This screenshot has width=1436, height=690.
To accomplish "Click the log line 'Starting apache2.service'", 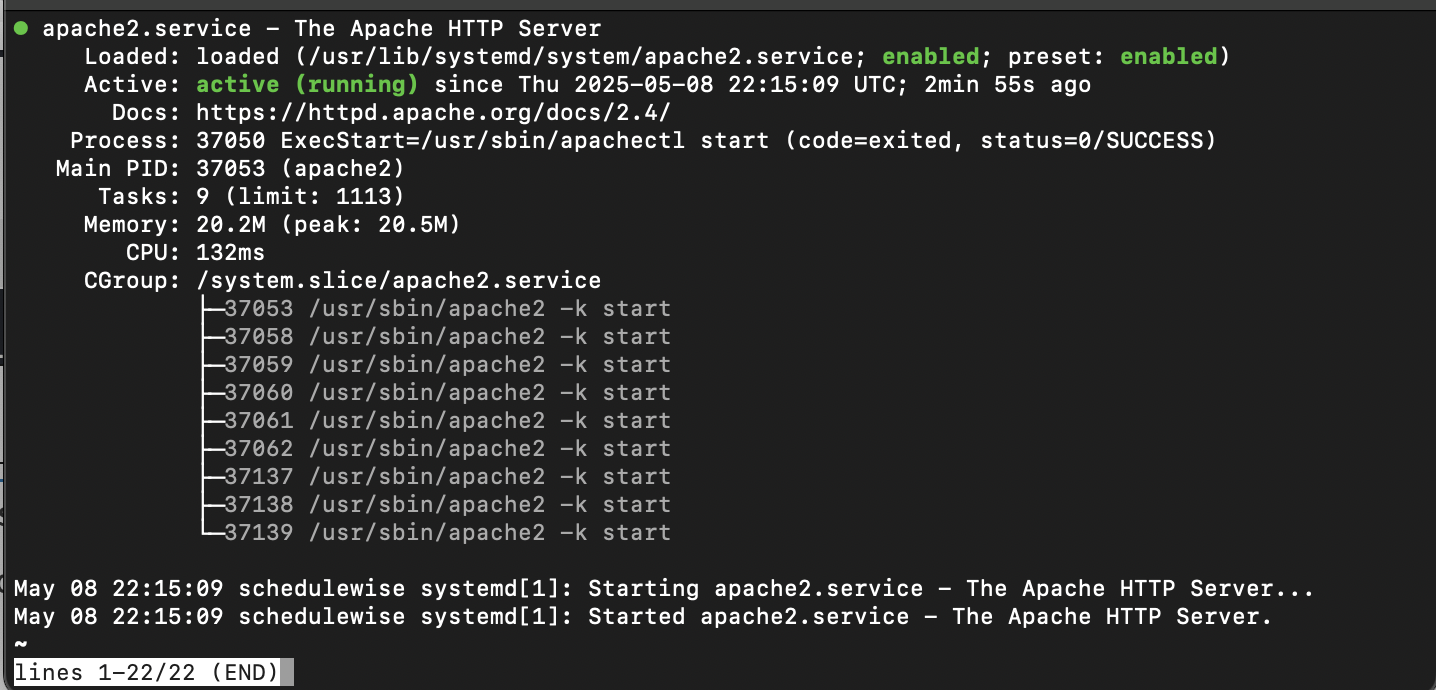I will [663, 589].
